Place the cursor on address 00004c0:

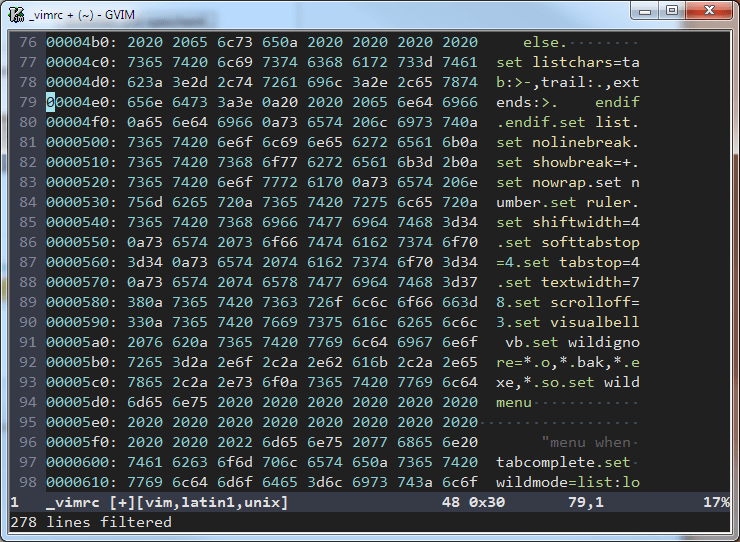coord(81,62)
